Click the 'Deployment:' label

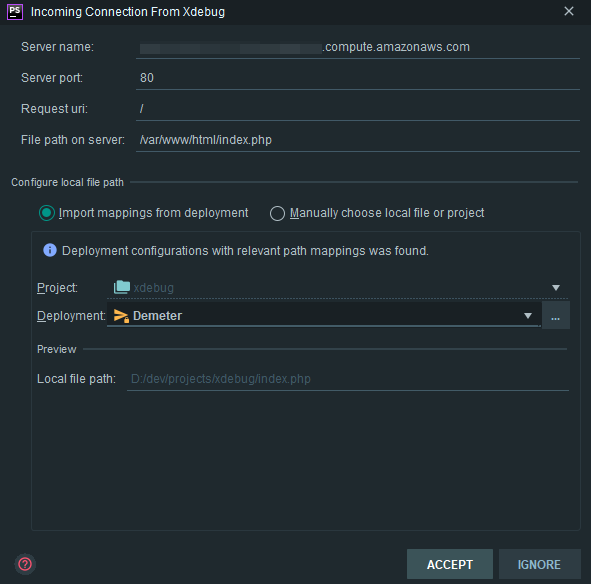71,316
